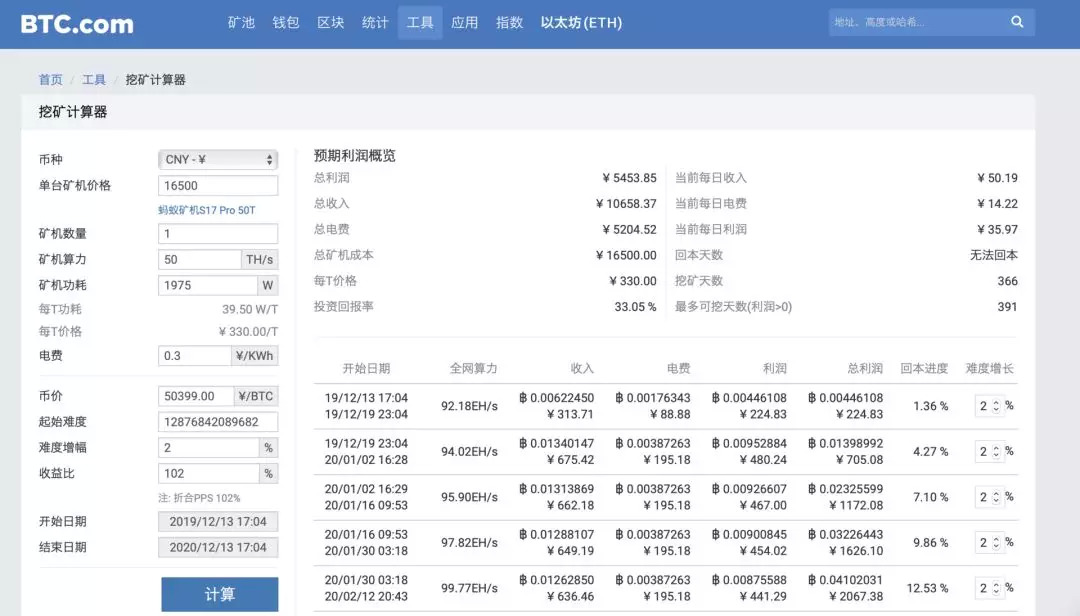Open the 矿池 menu item

tap(241, 22)
